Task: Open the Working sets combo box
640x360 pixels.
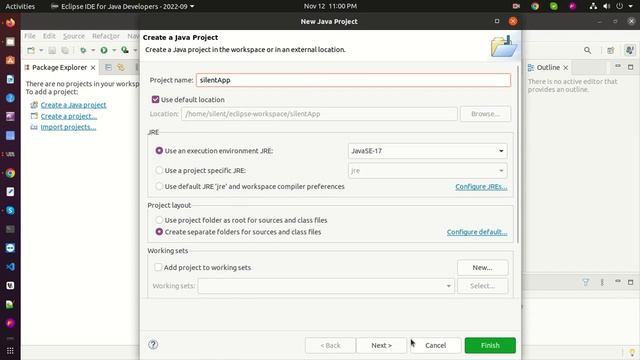Action: coord(326,286)
